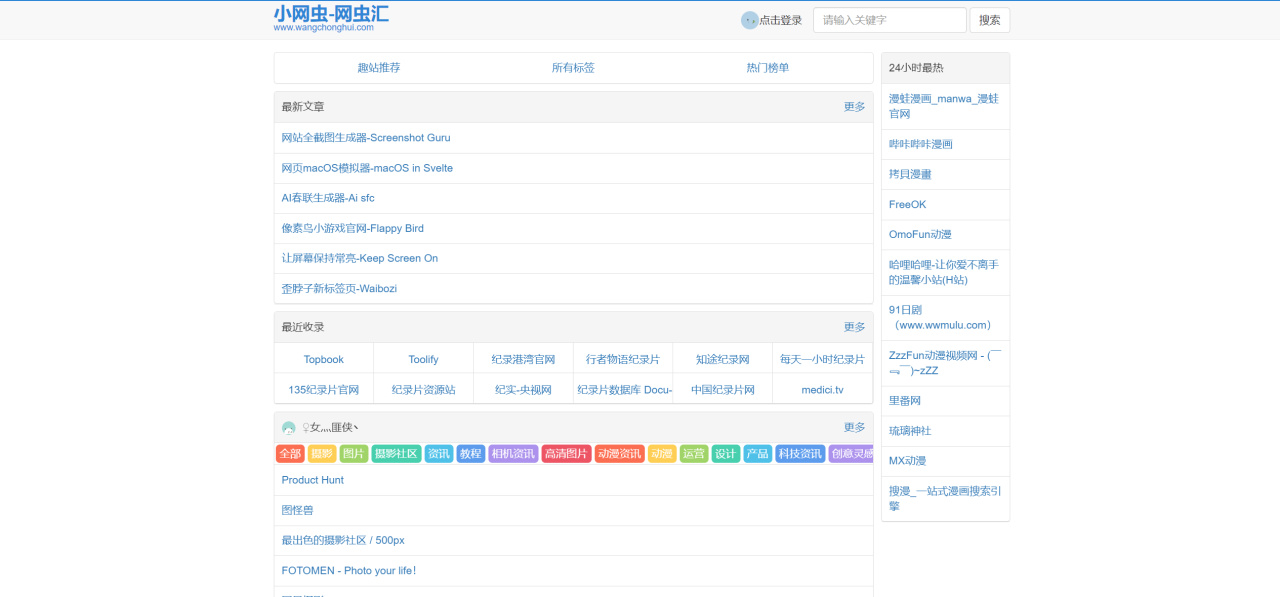Screen dimensions: 1280x597
Task: Open 琉璃神社 hot link
Action: [910, 430]
